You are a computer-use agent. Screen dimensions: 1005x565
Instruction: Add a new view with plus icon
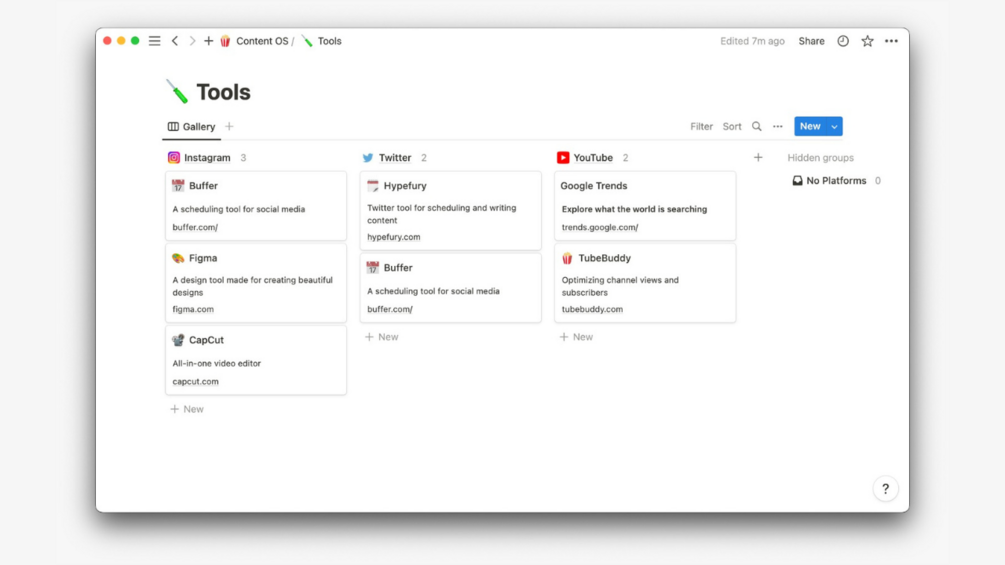pyautogui.click(x=229, y=127)
